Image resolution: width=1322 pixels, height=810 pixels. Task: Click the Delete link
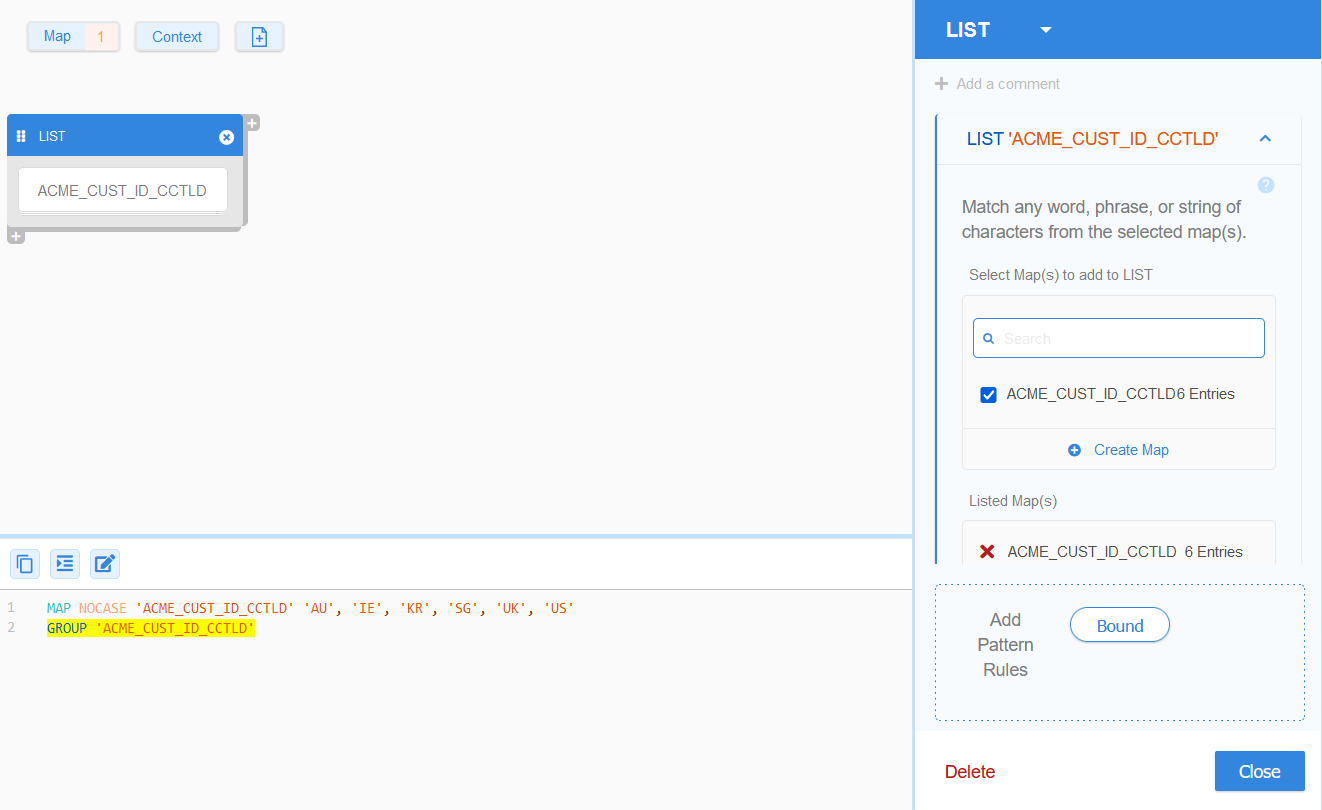970,772
